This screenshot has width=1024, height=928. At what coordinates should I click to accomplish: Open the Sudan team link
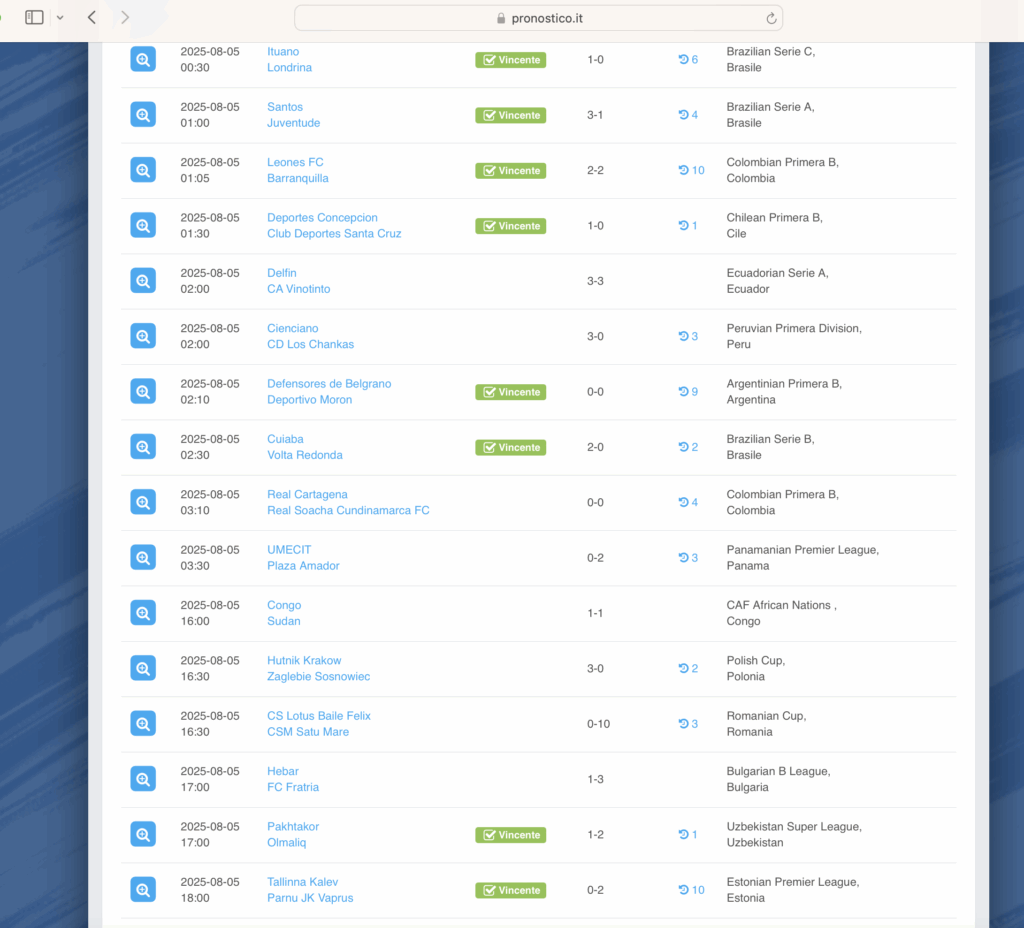[283, 621]
